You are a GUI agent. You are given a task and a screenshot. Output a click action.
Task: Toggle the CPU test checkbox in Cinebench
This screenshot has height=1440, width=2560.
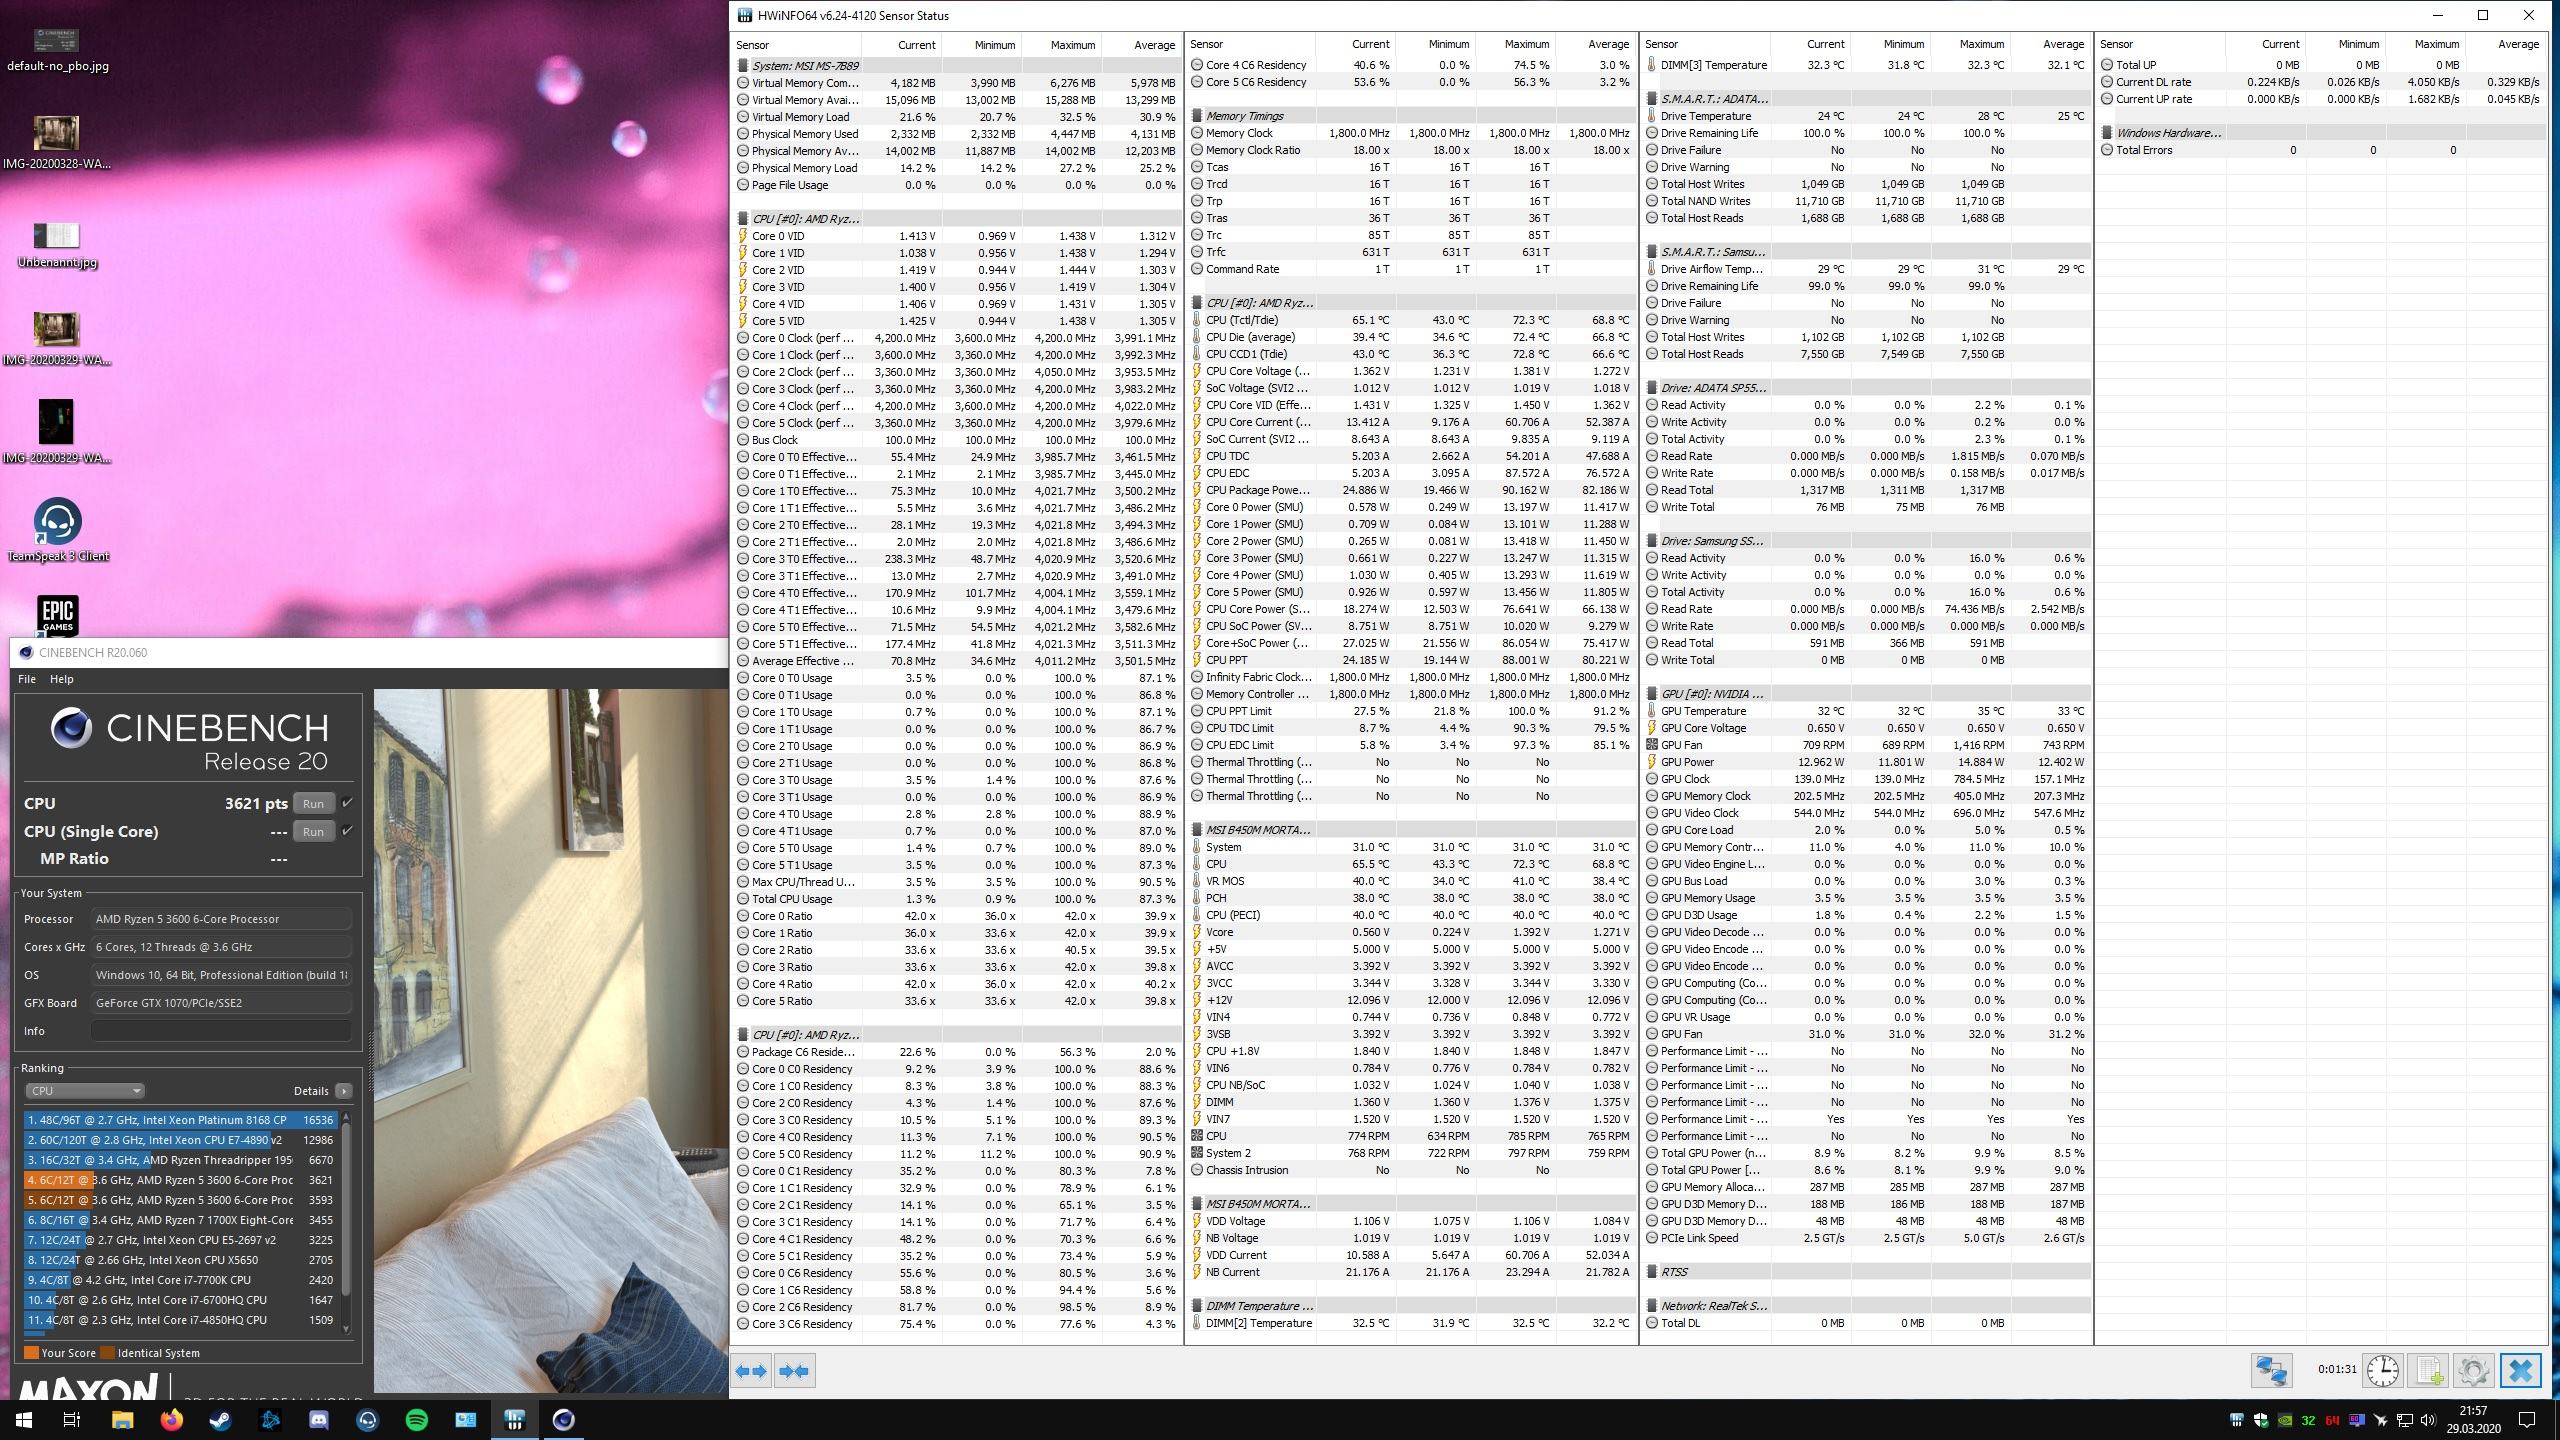point(347,803)
